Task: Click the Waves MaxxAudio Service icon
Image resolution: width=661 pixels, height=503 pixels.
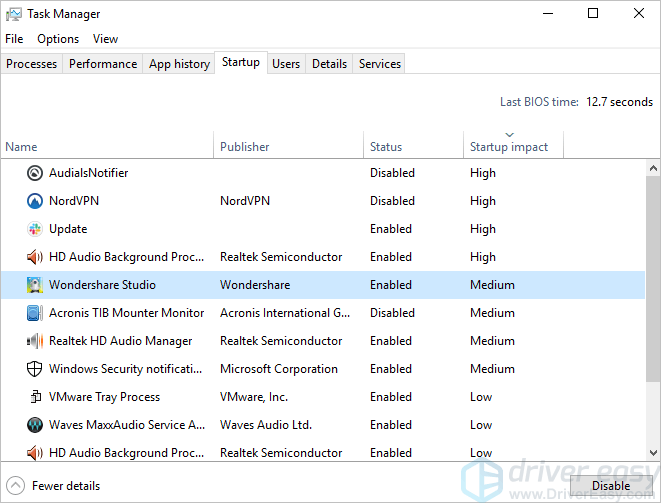Action: [35, 425]
